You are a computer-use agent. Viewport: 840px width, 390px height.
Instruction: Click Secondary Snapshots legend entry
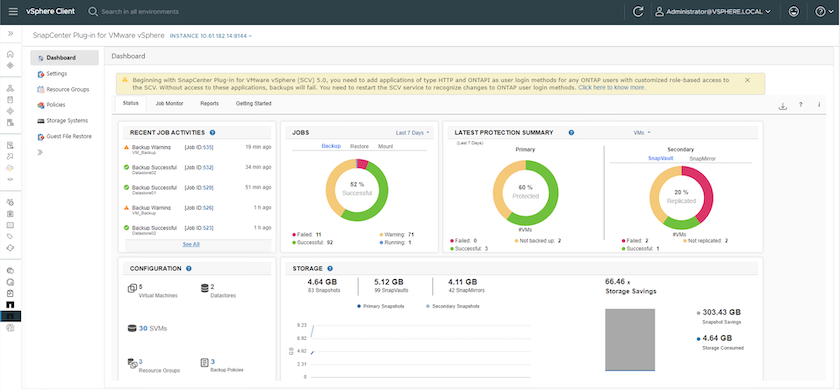453,306
